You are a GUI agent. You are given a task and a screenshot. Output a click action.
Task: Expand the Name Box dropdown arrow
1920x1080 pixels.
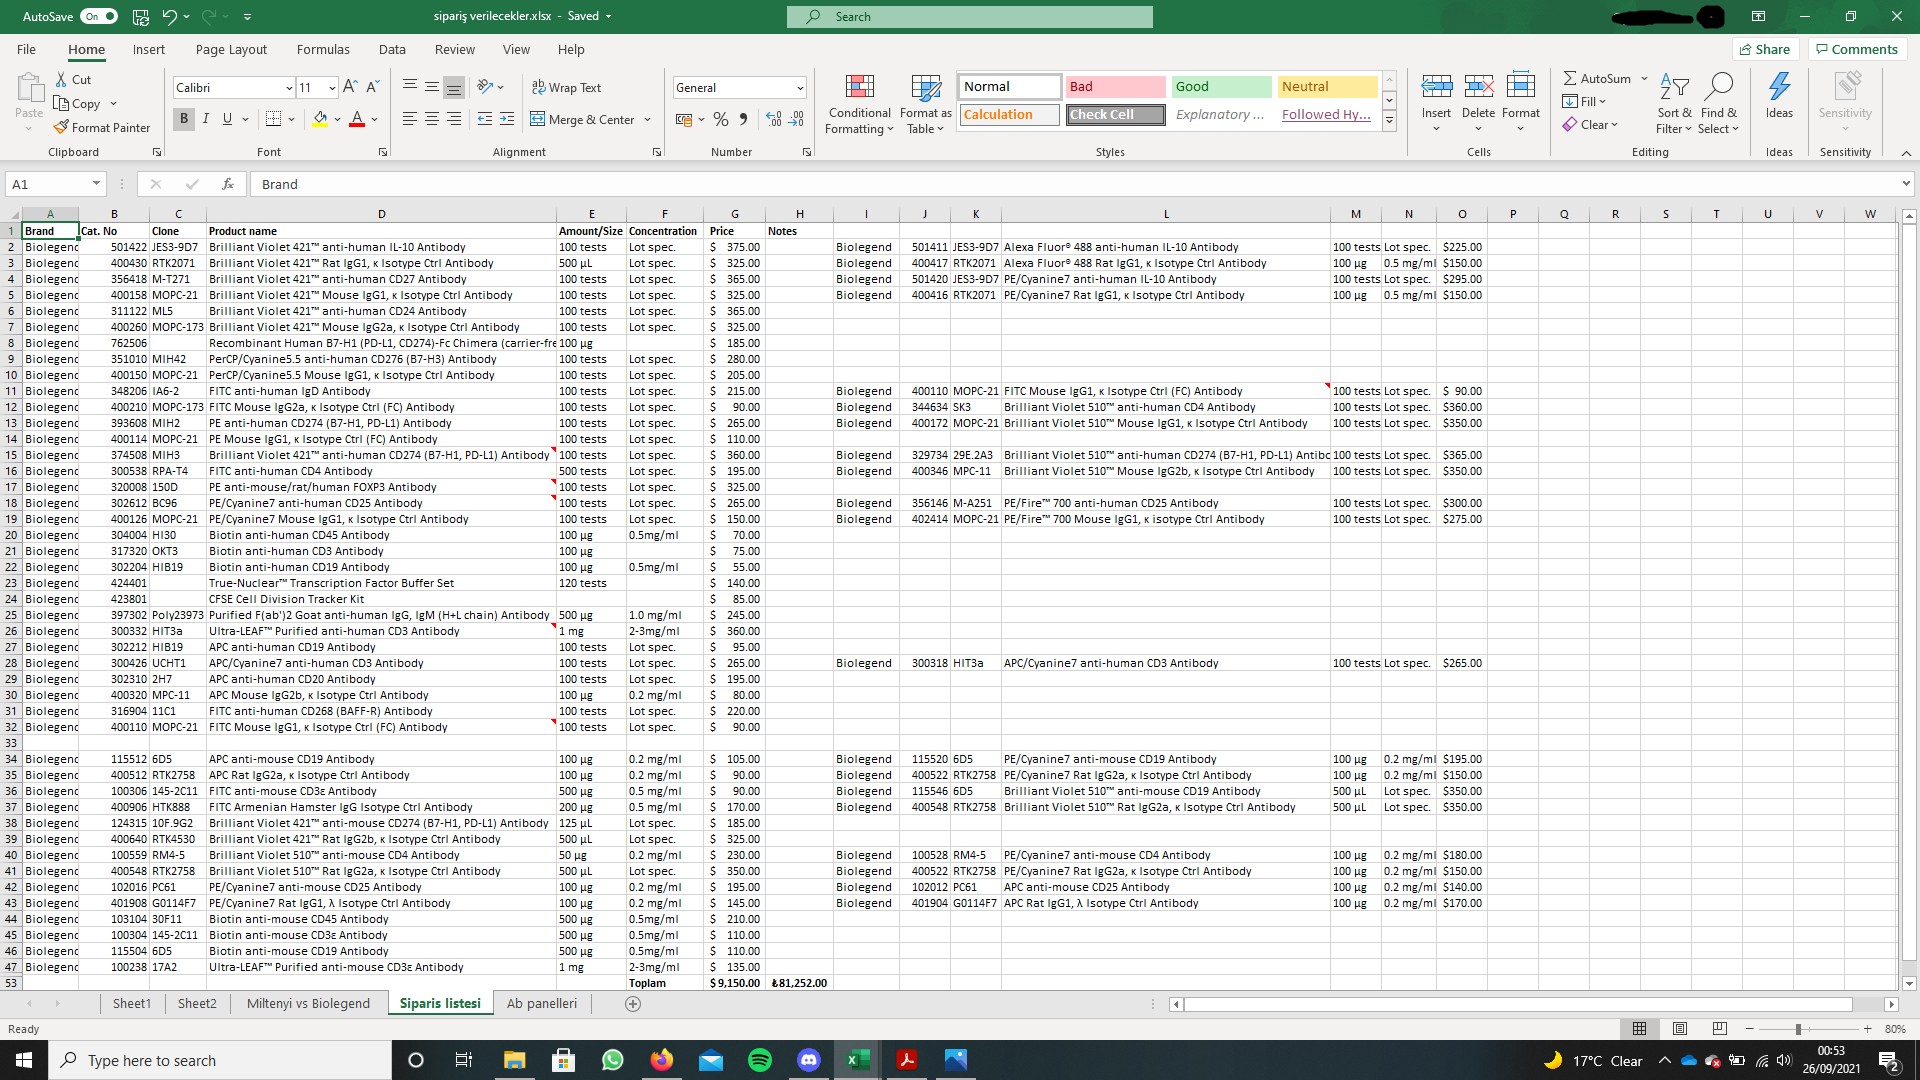[96, 184]
